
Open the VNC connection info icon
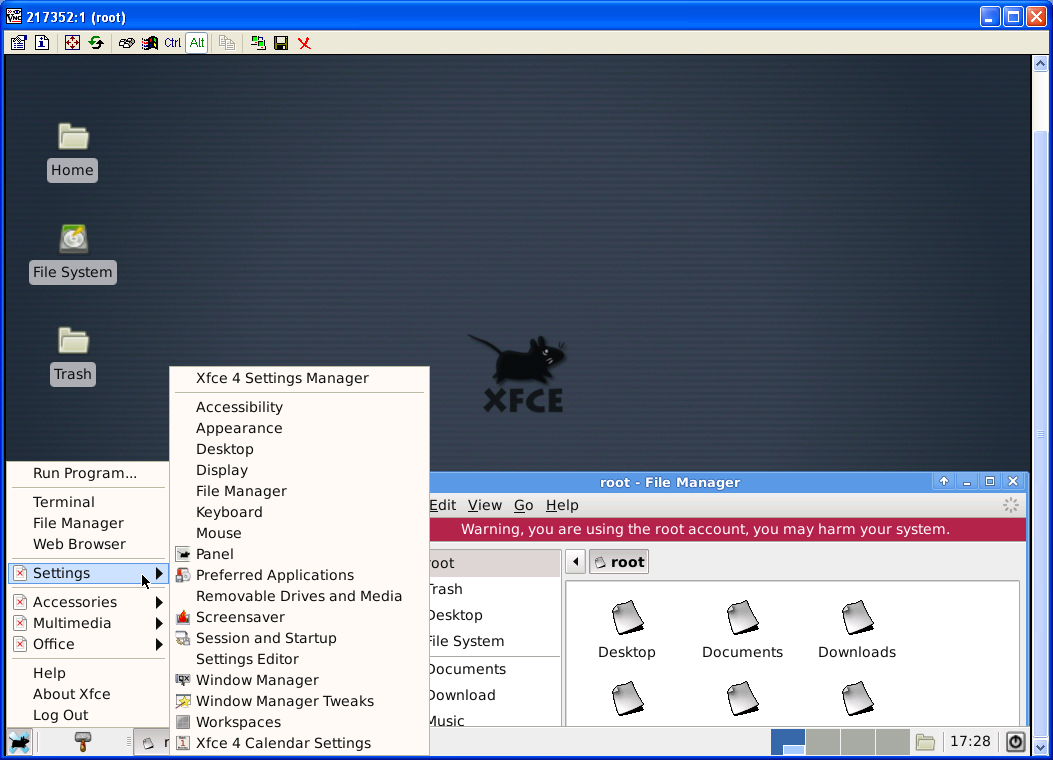pos(42,43)
